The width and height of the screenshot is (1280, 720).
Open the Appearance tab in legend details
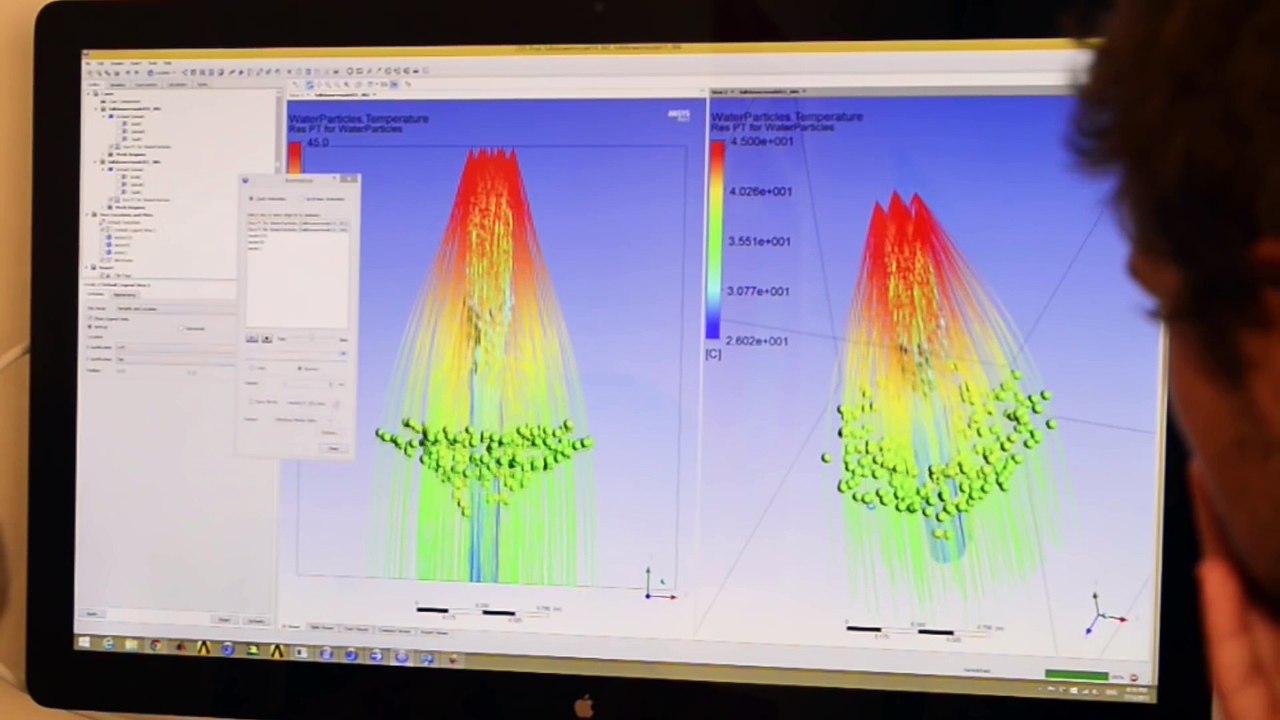click(124, 294)
